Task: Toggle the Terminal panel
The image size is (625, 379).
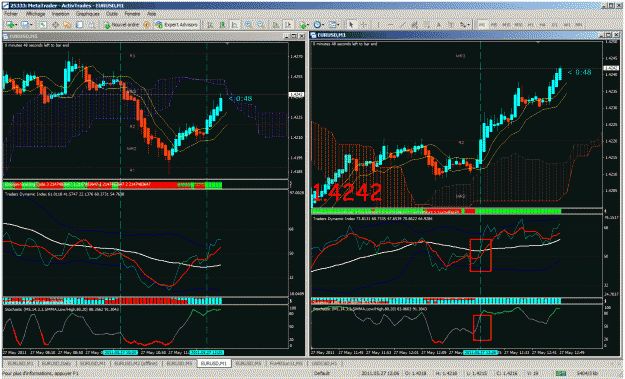Action: [79, 25]
